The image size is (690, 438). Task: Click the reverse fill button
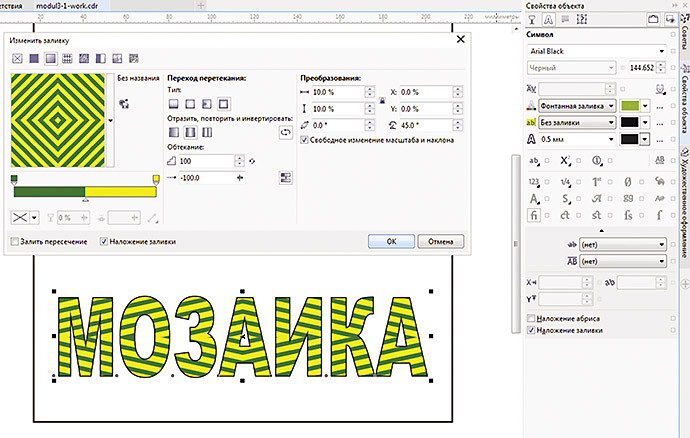pyautogui.click(x=283, y=131)
